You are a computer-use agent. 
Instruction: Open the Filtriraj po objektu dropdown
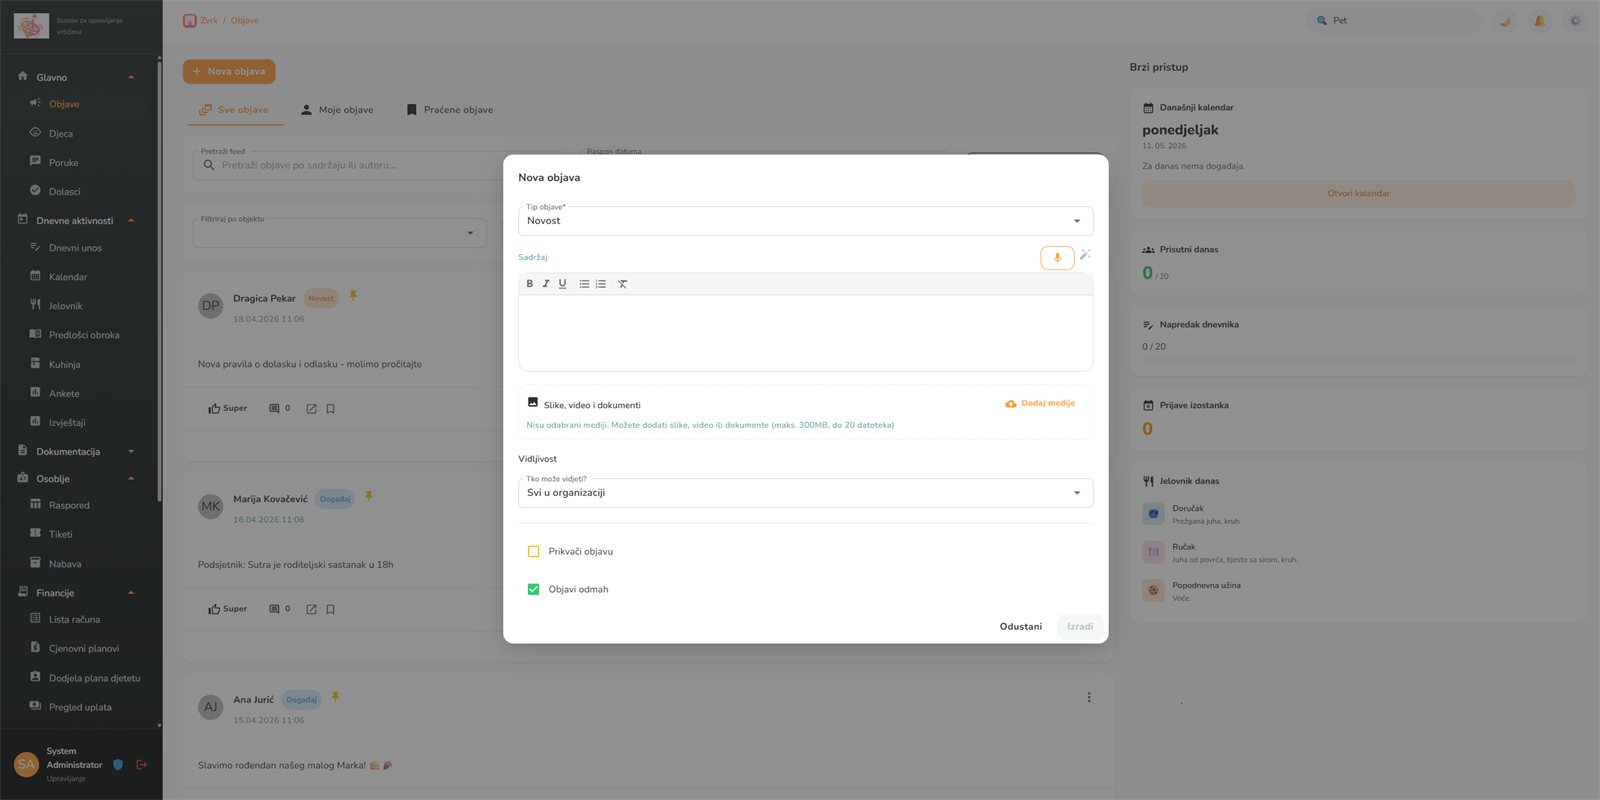[x=339, y=233]
